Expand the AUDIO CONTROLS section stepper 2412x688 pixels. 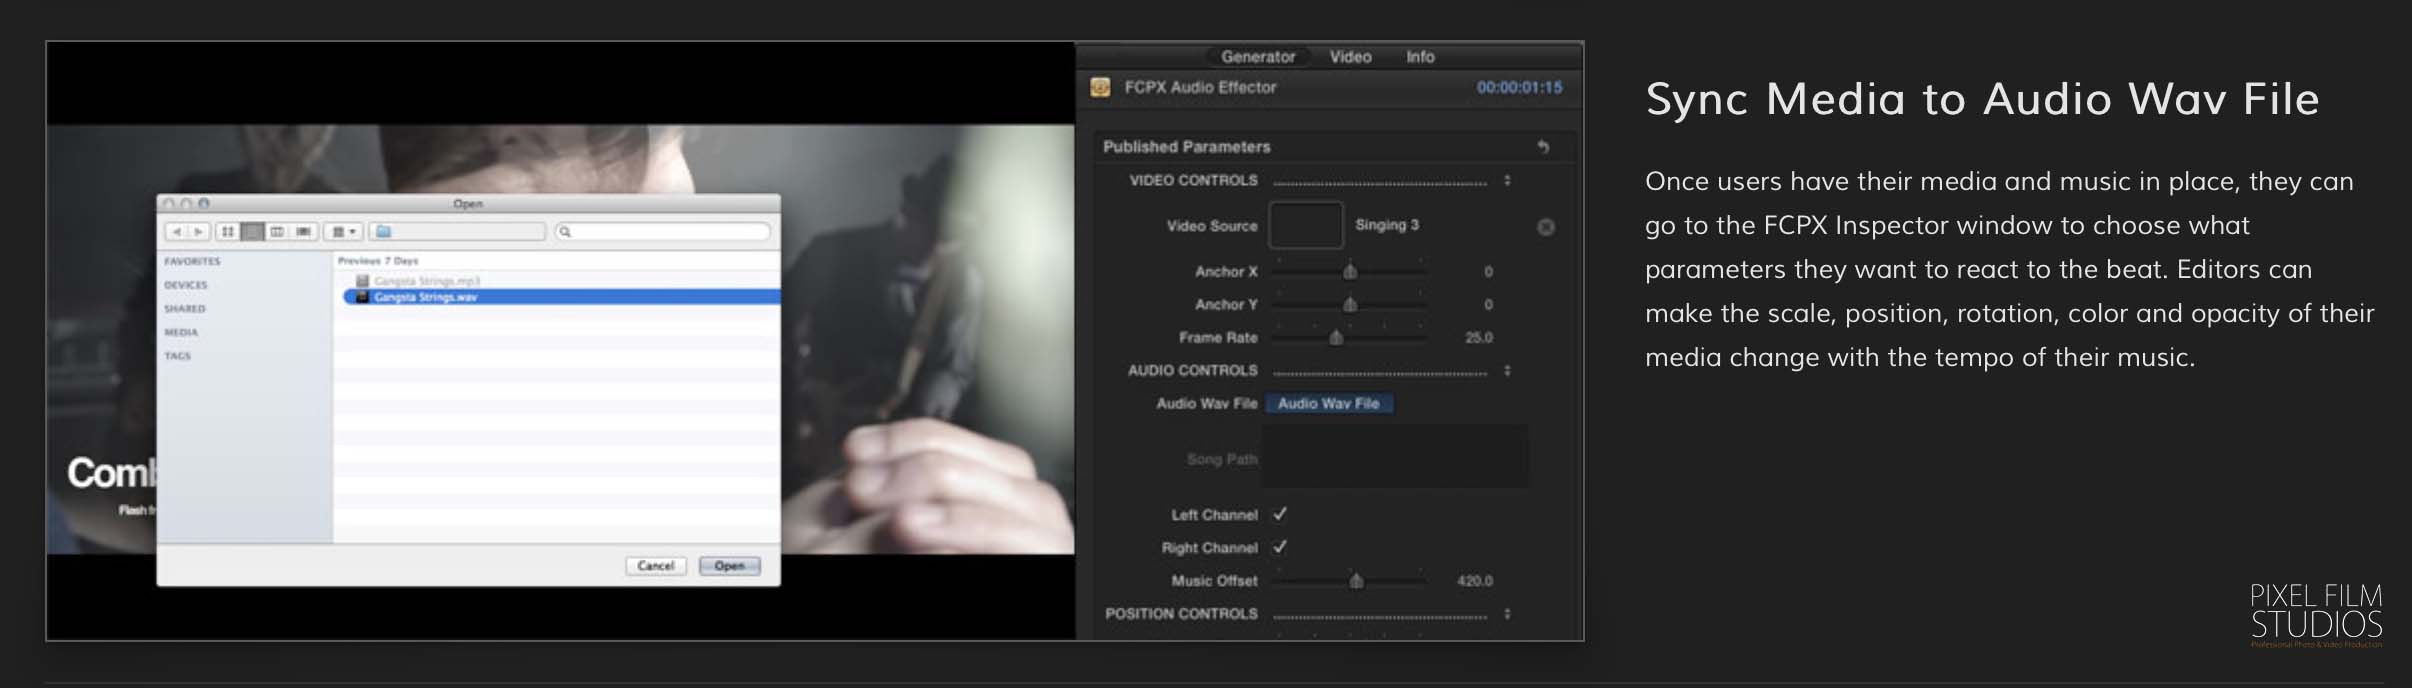pos(1507,371)
